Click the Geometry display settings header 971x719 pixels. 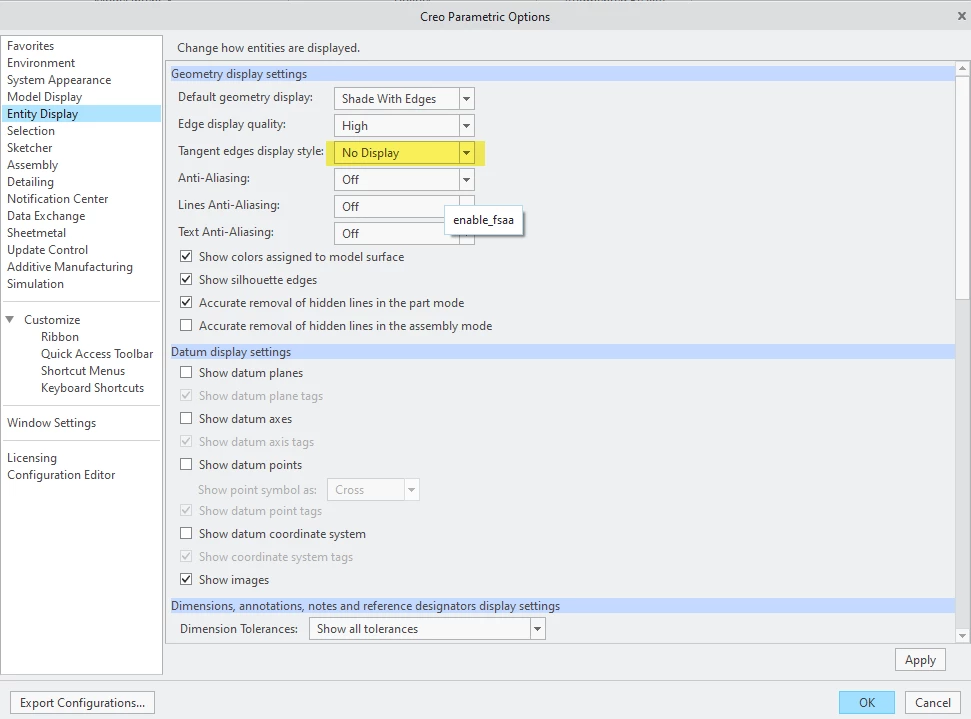pos(562,74)
